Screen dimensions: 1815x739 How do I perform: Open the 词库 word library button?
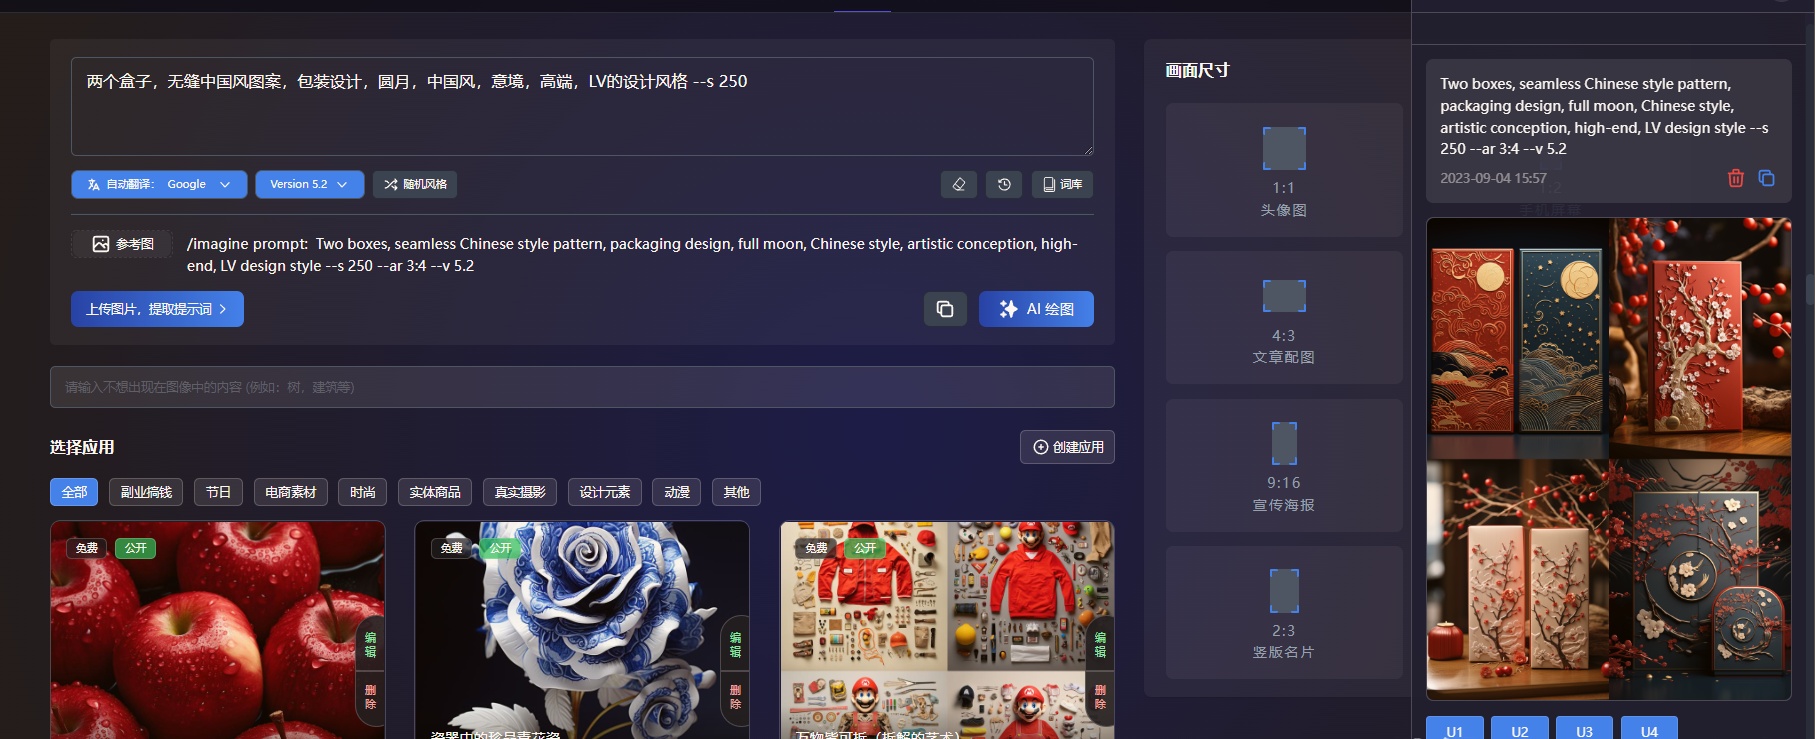pyautogui.click(x=1062, y=184)
